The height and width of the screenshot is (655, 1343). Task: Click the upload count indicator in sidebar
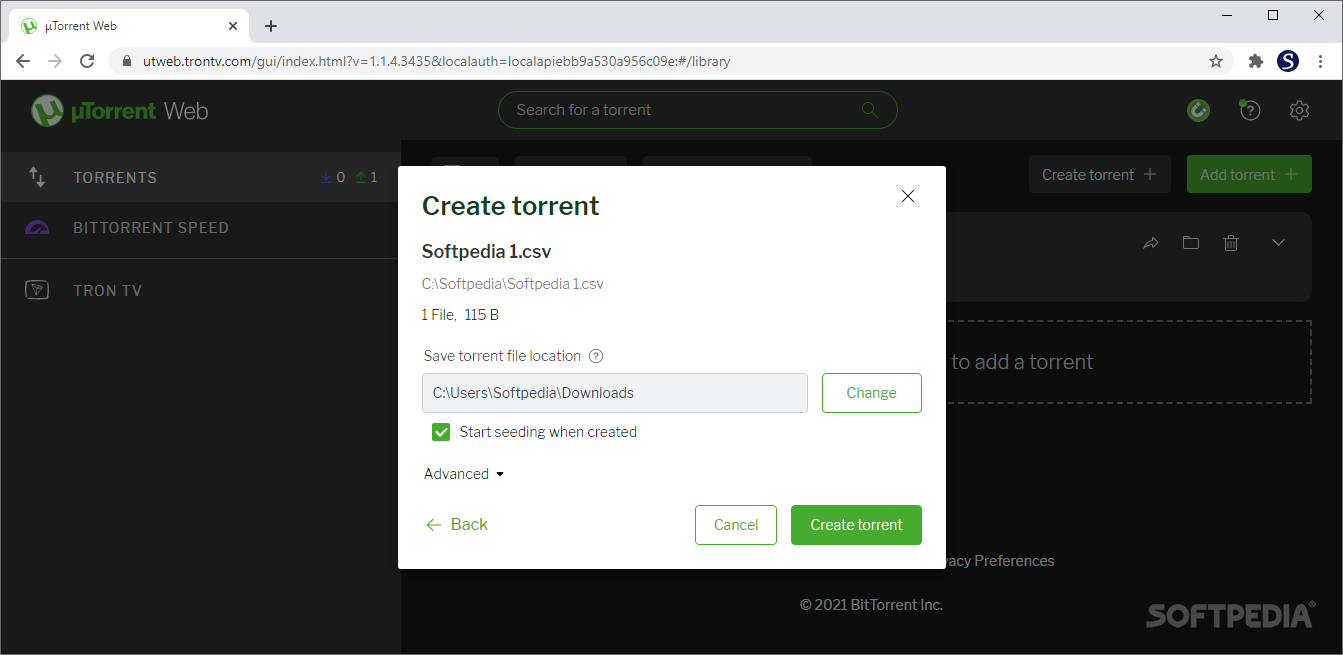(x=366, y=177)
